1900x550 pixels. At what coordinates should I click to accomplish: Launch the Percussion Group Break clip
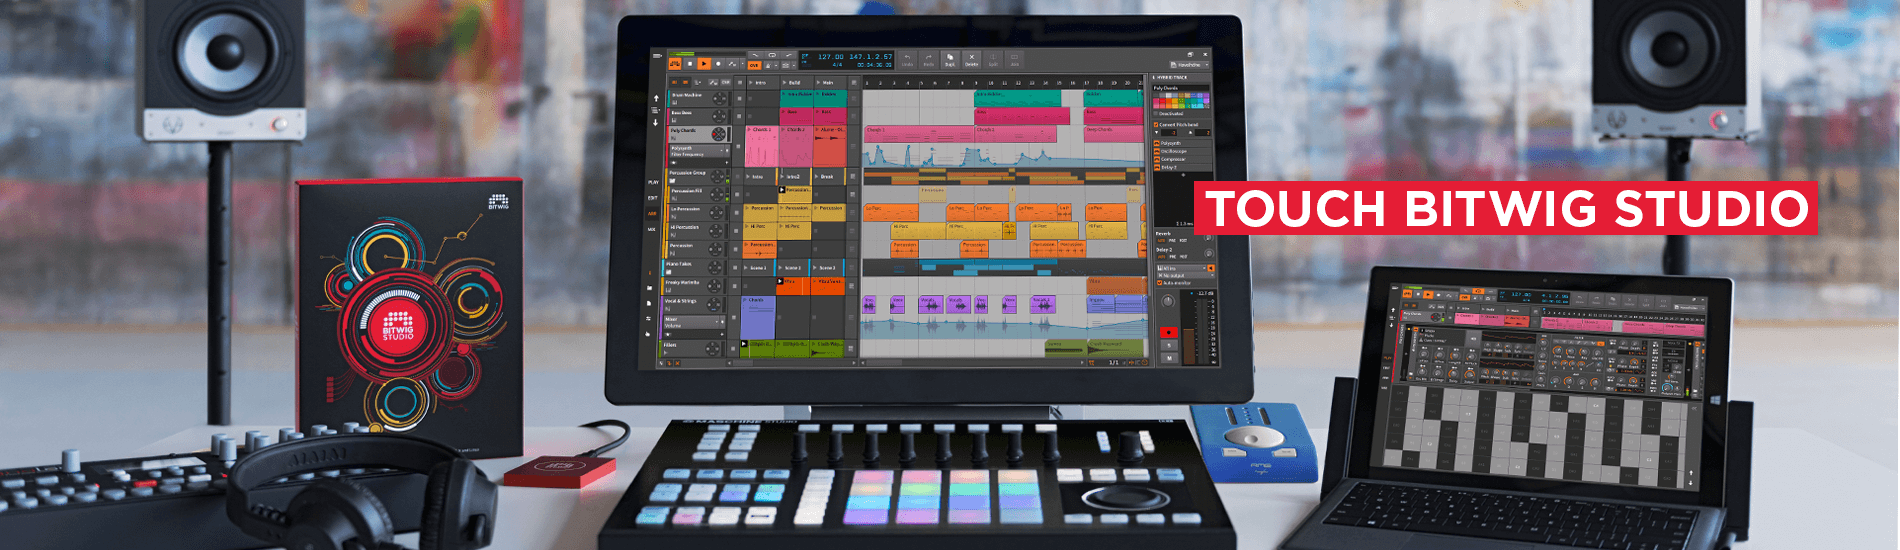tap(828, 177)
